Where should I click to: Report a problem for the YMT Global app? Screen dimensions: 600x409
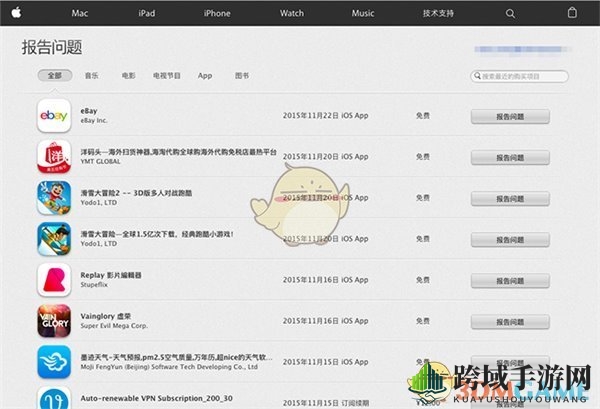click(510, 157)
